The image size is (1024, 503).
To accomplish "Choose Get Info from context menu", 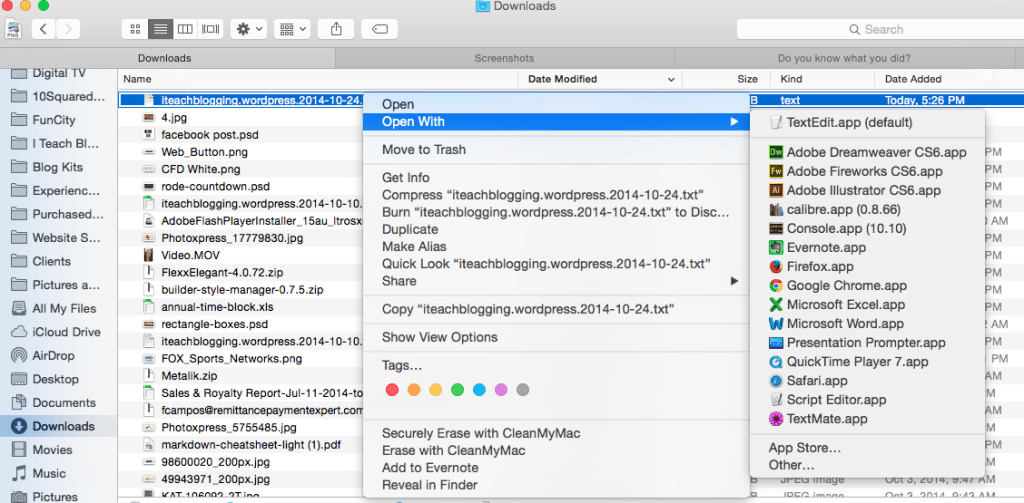I will pos(405,178).
